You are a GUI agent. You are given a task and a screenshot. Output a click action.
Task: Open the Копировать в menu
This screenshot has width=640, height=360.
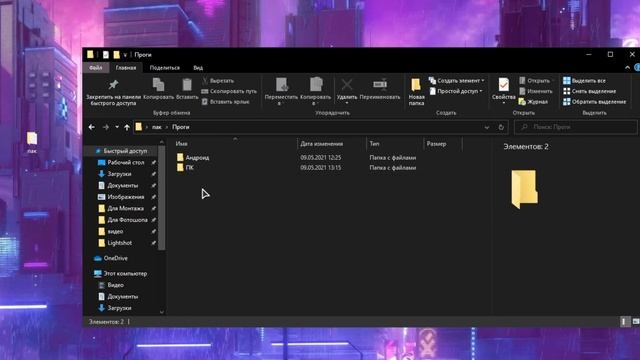tap(316, 92)
